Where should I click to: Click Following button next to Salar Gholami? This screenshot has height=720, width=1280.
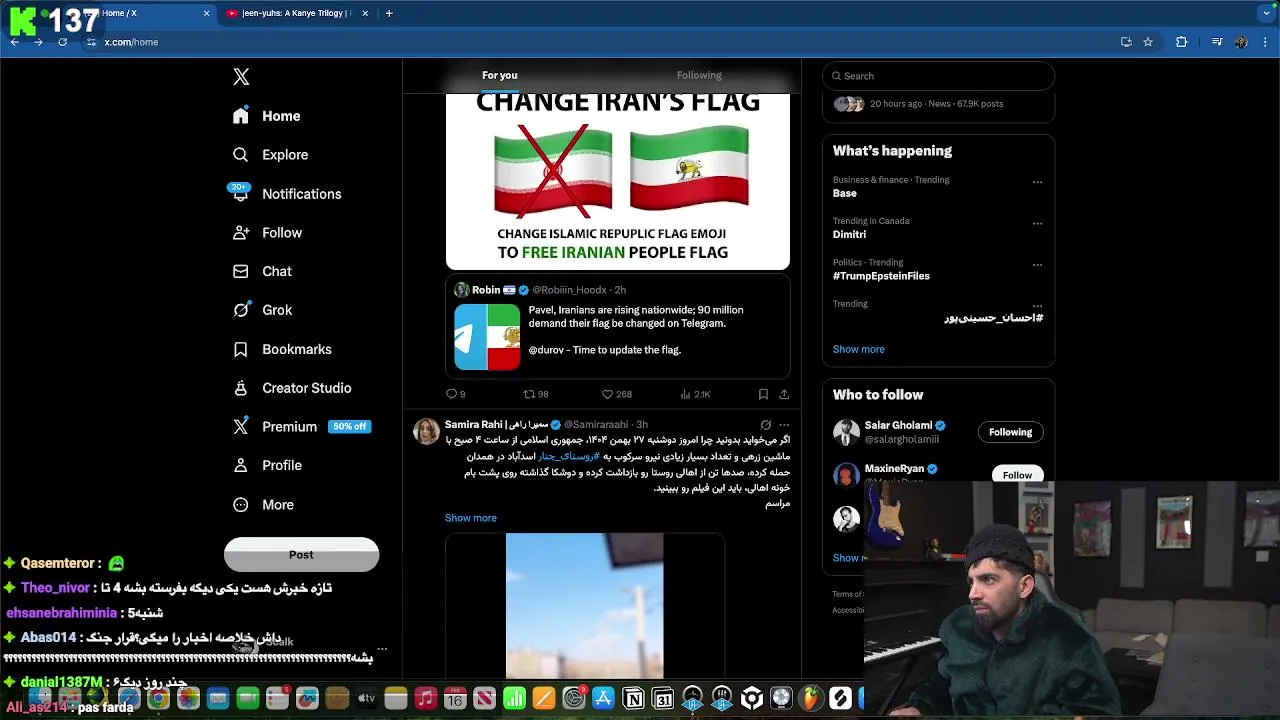[x=1010, y=432]
